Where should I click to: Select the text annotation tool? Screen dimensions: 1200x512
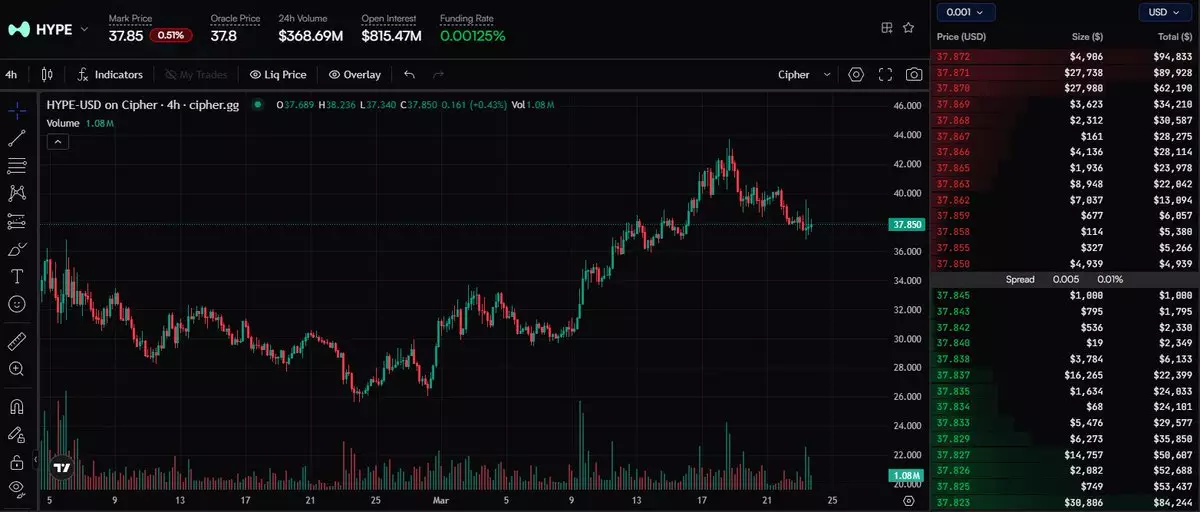click(16, 276)
